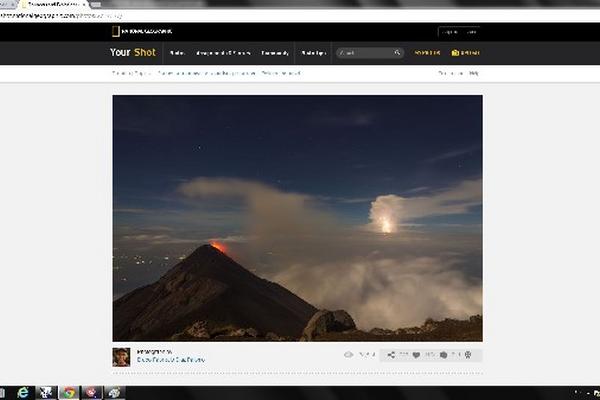Open the Community menu item
Screen dimensions: 600x400
[275, 53]
